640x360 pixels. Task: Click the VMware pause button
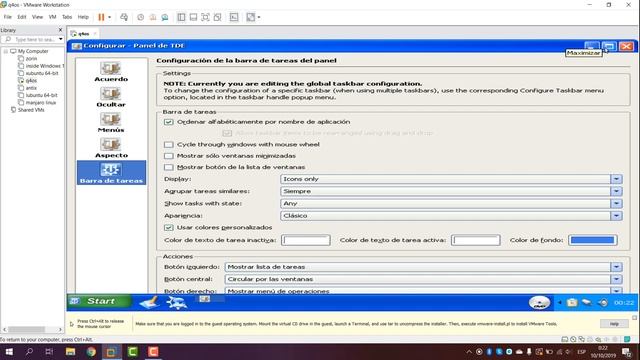[101, 17]
